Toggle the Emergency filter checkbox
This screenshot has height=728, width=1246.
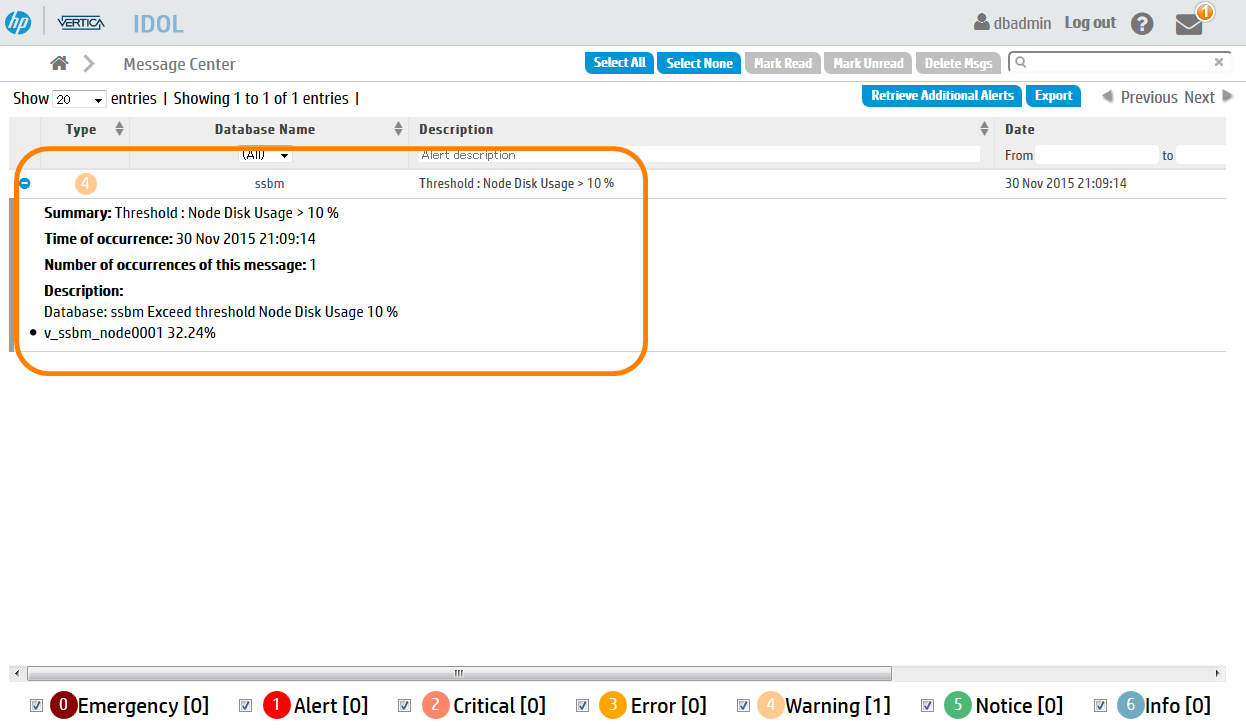[x=37, y=706]
